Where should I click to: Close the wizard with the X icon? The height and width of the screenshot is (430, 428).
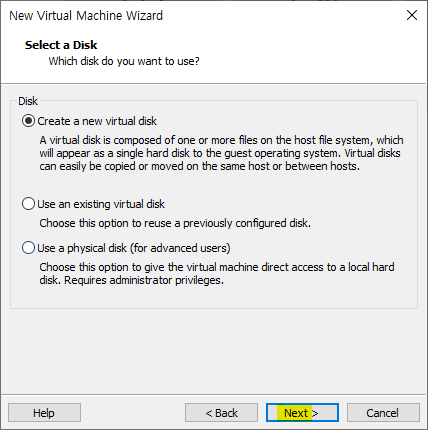[412, 15]
